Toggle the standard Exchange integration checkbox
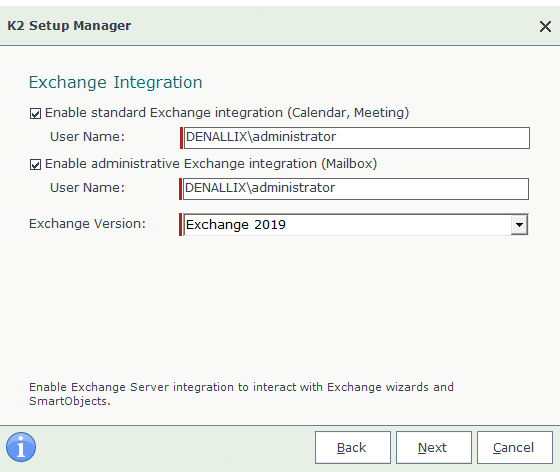The image size is (560, 472). click(x=35, y=114)
